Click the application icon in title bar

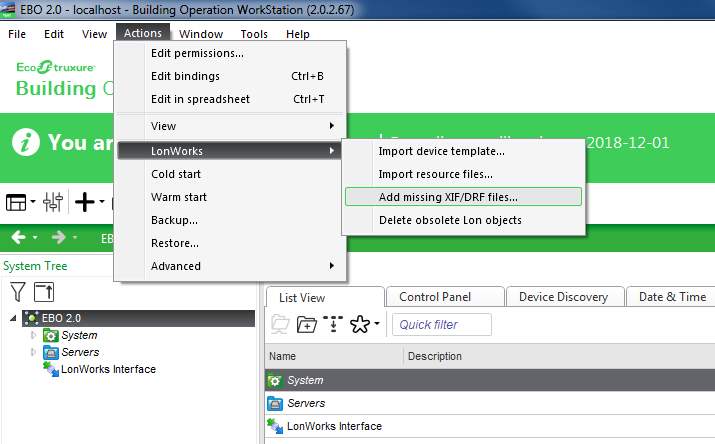(7, 10)
